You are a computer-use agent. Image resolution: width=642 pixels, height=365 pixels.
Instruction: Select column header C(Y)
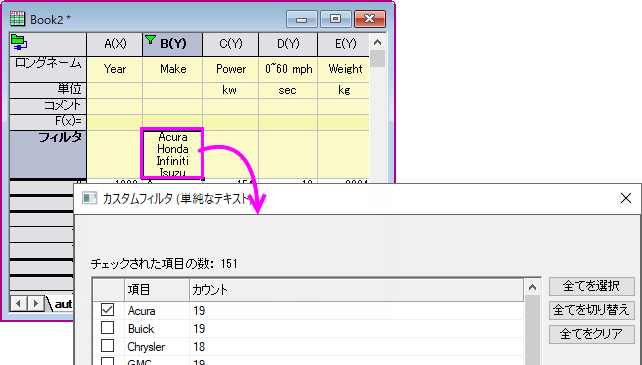click(231, 44)
